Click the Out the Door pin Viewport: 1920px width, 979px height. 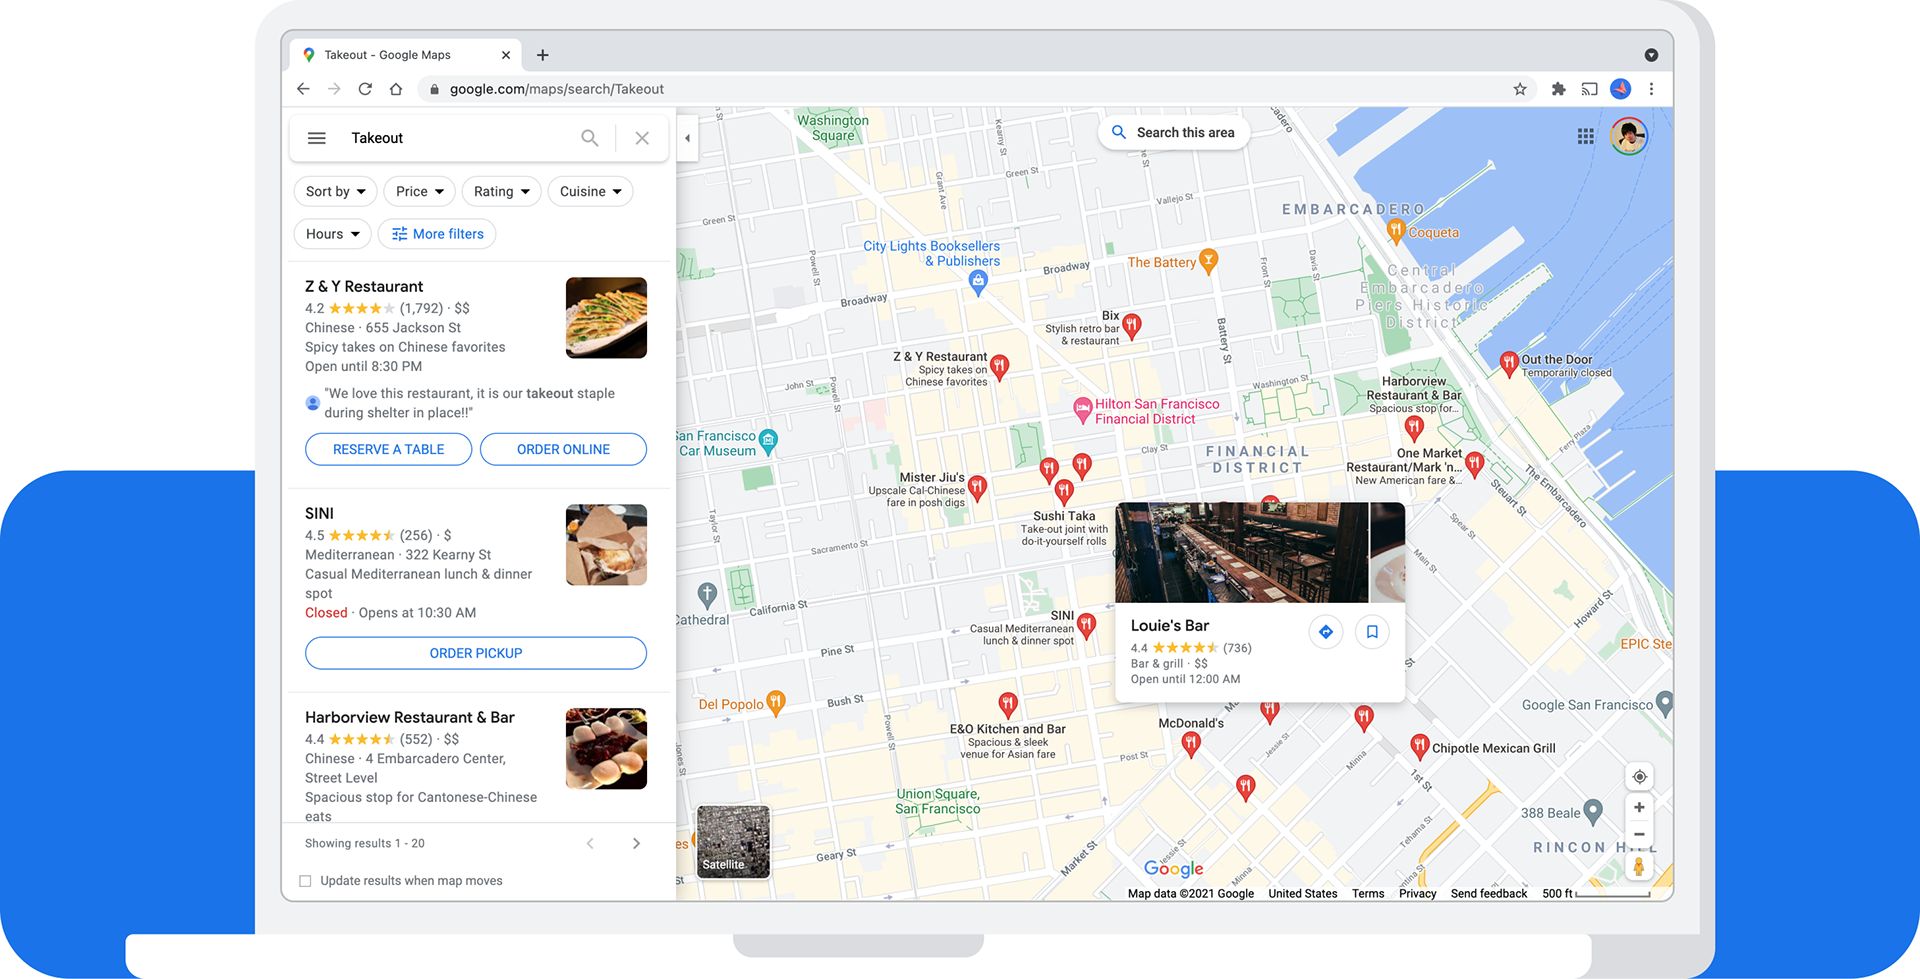click(x=1509, y=363)
